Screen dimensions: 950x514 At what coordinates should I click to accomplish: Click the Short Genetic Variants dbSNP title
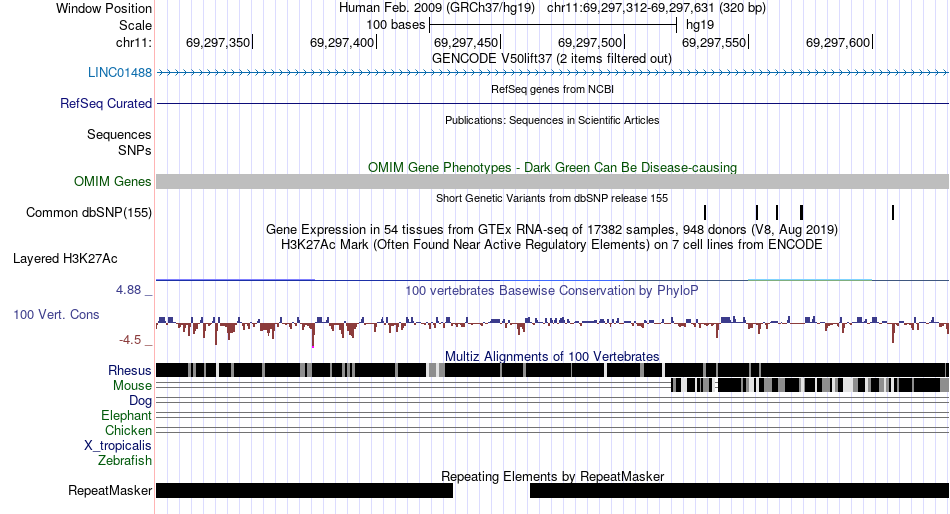(552, 198)
